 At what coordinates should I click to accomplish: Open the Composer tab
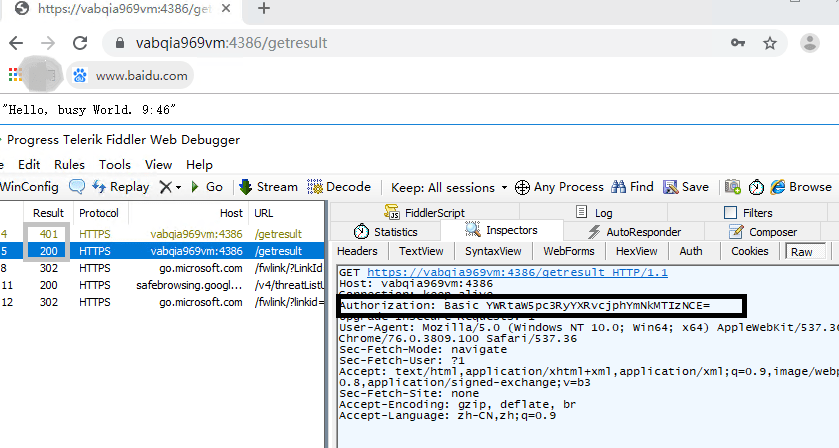click(x=763, y=232)
